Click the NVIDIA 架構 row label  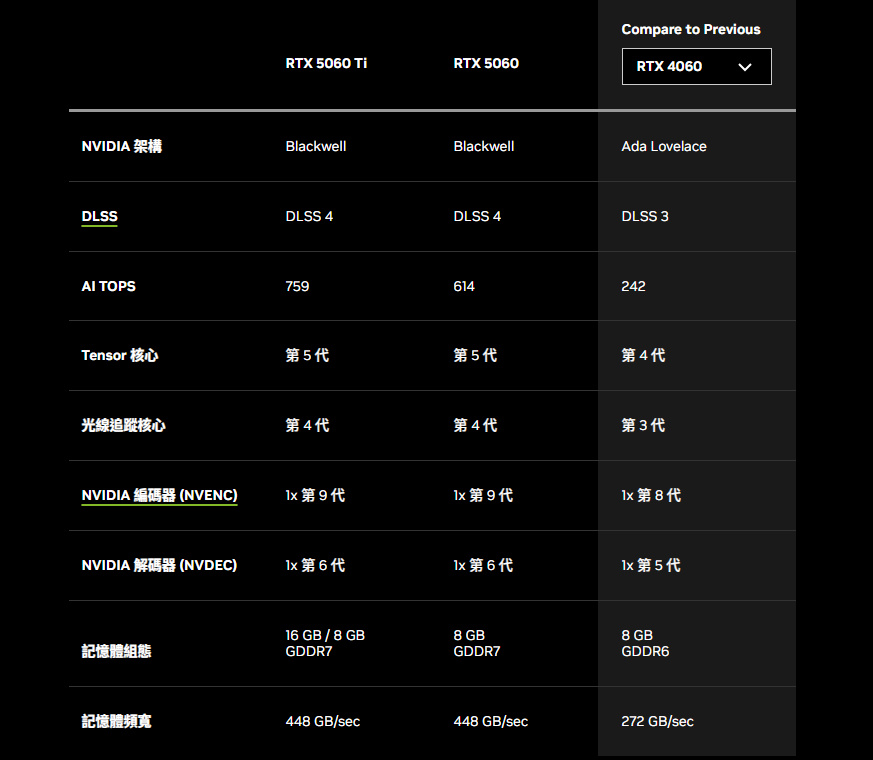[x=122, y=146]
